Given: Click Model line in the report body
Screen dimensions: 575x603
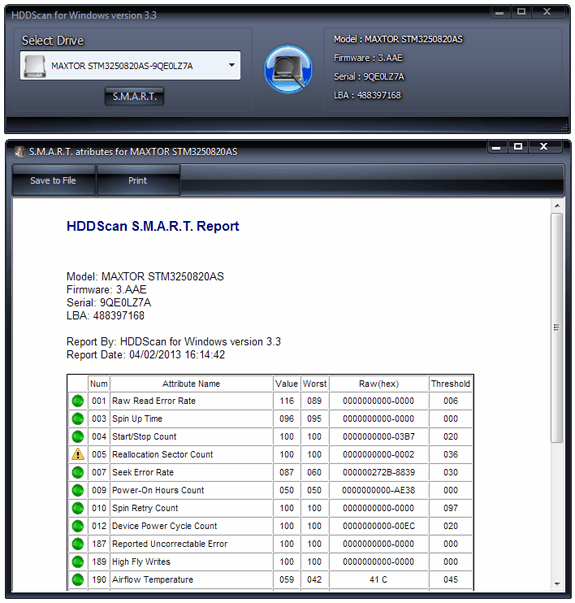Looking at the screenshot, I should tap(145, 277).
